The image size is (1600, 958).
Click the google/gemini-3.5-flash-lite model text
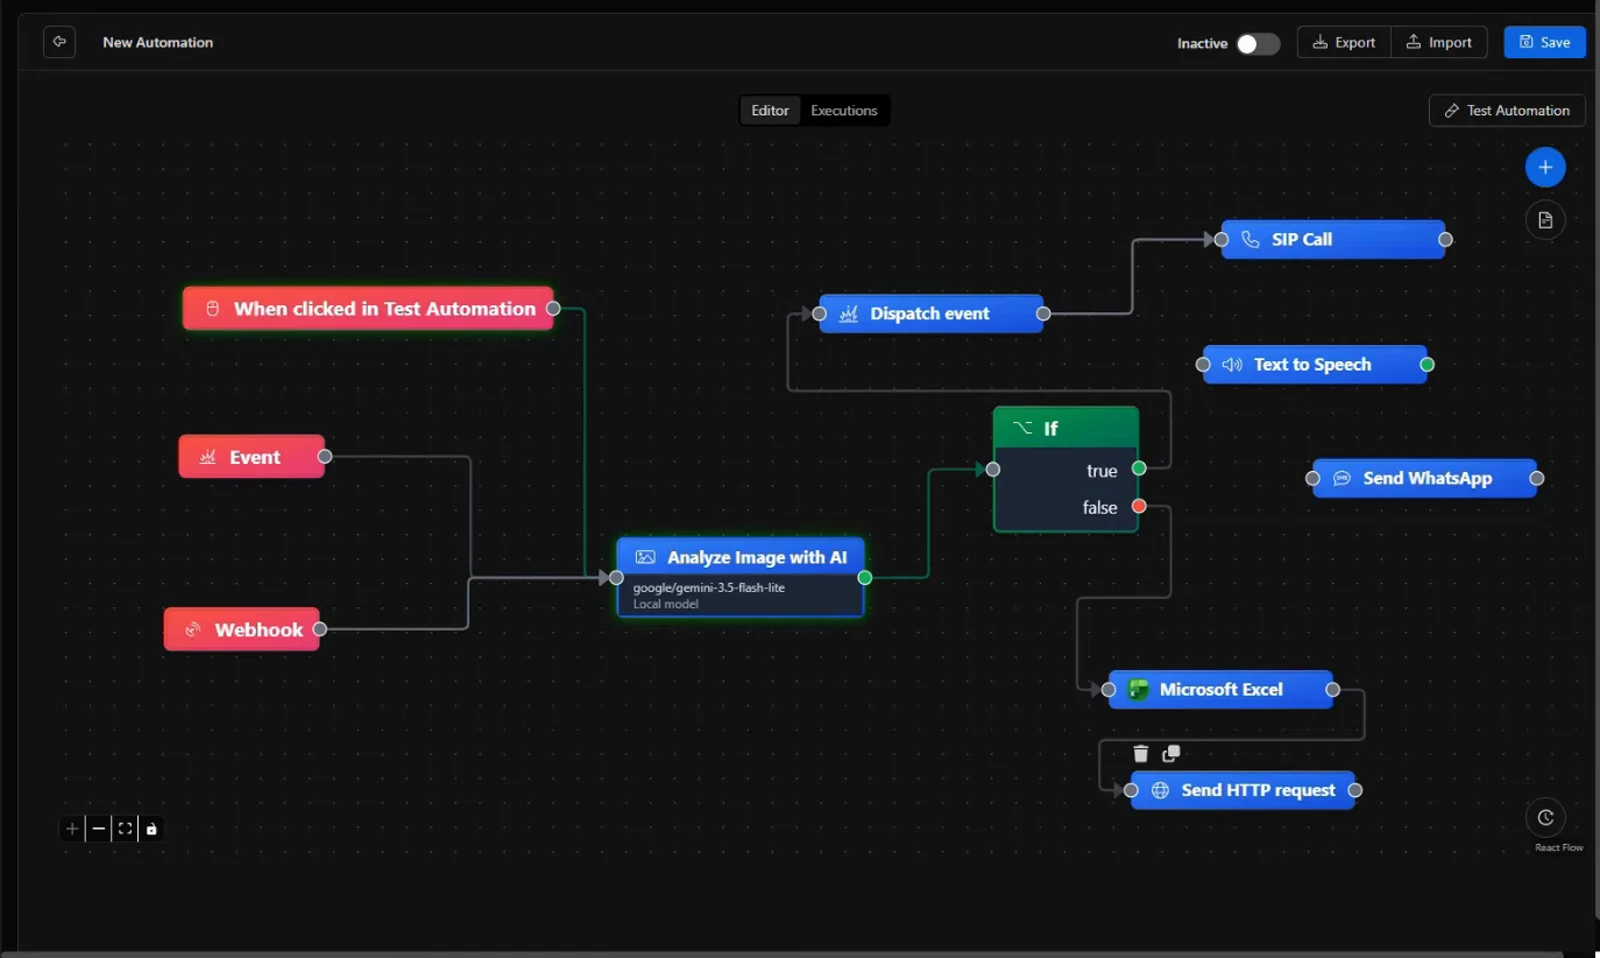point(709,587)
